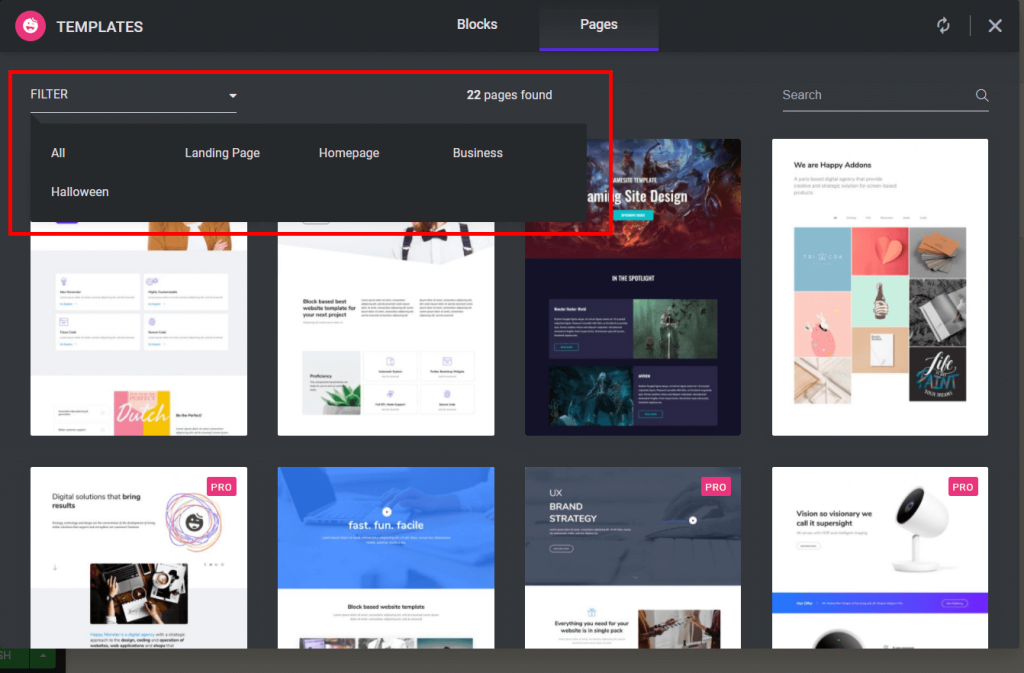The height and width of the screenshot is (673, 1024).
Task: Switch to the Pages tab
Action: click(x=599, y=25)
